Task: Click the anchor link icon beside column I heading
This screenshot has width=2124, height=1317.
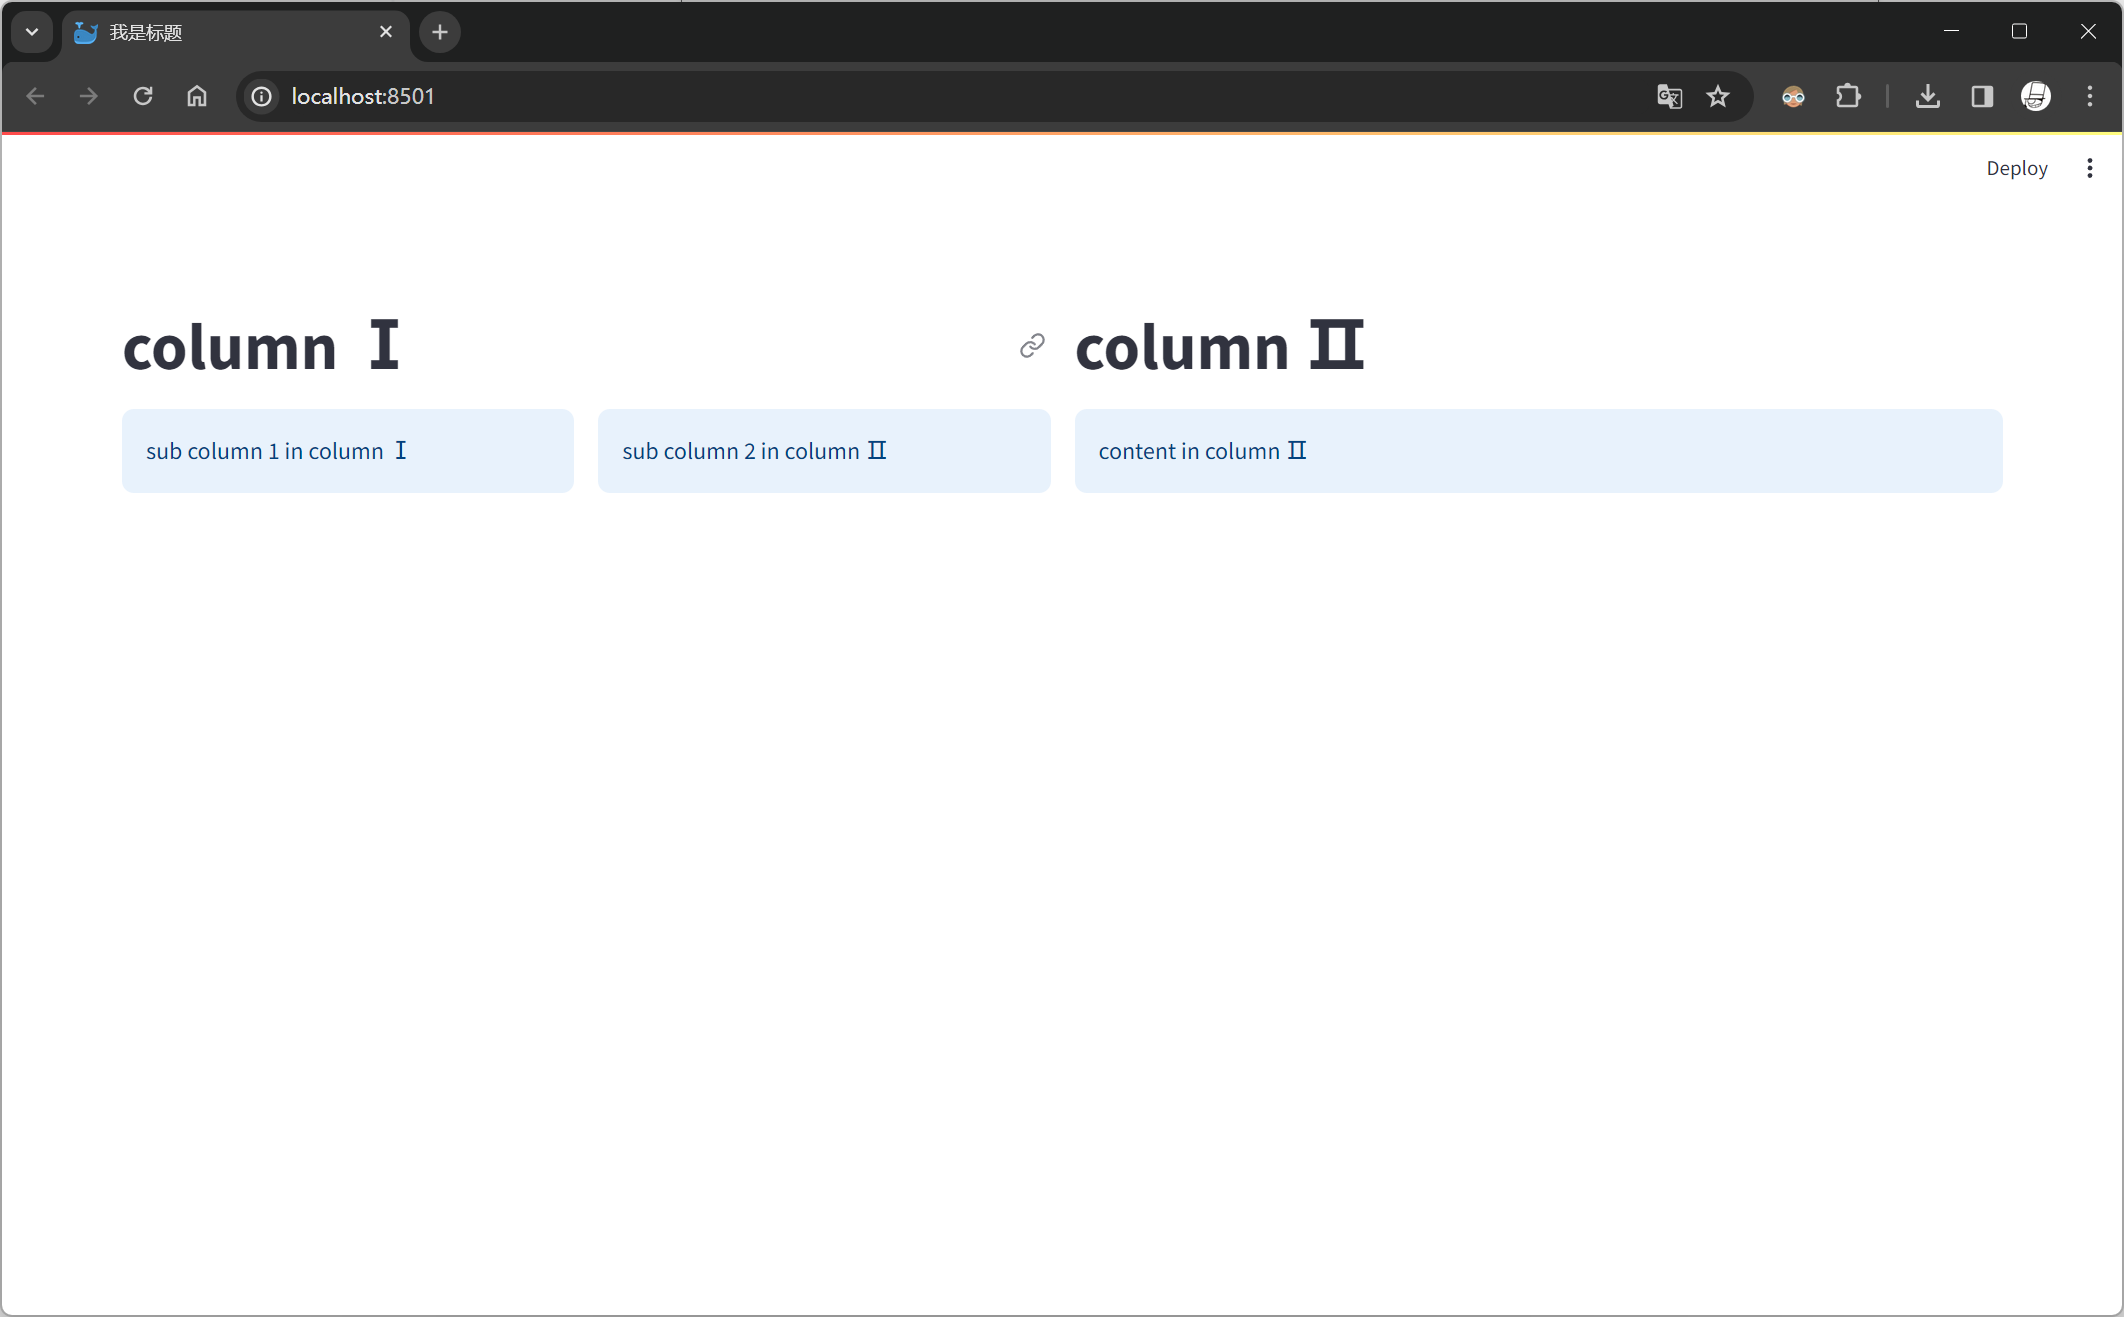Action: click(1032, 346)
